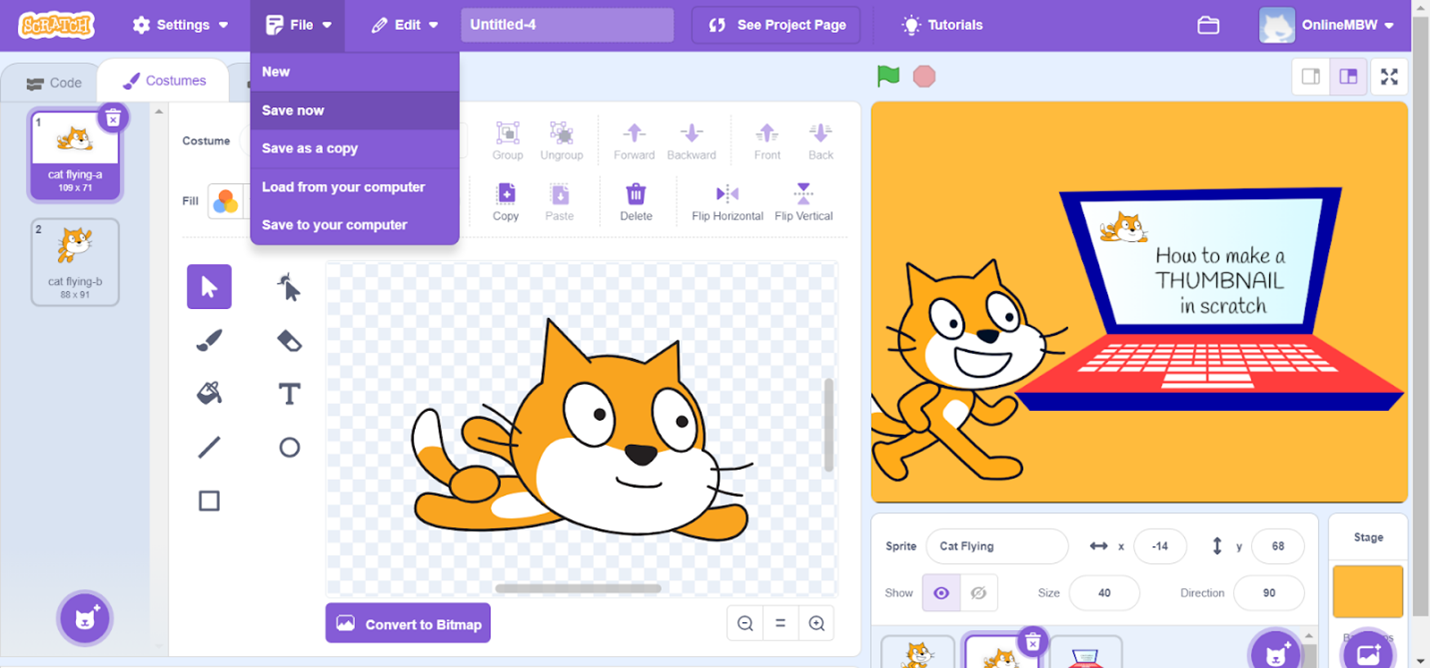The width and height of the screenshot is (1430, 668).
Task: Select the arrow Select tool
Action: point(209,287)
